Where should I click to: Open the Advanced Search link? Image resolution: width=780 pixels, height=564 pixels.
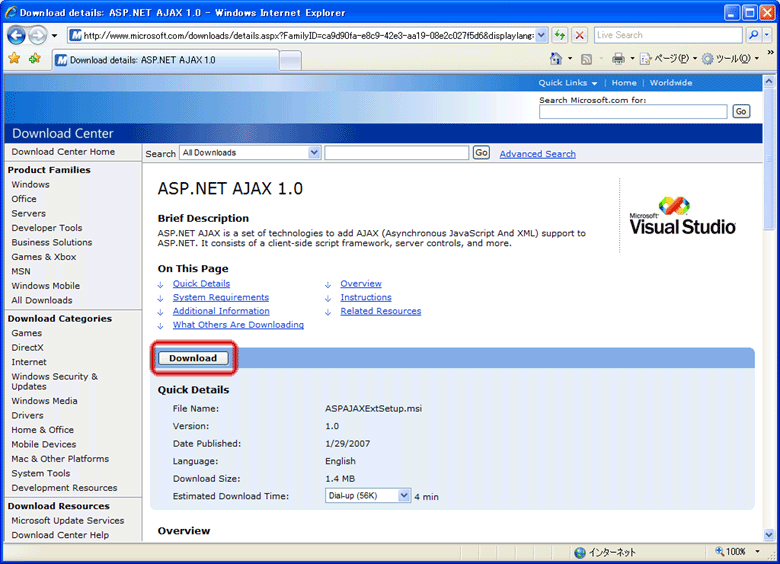537,154
